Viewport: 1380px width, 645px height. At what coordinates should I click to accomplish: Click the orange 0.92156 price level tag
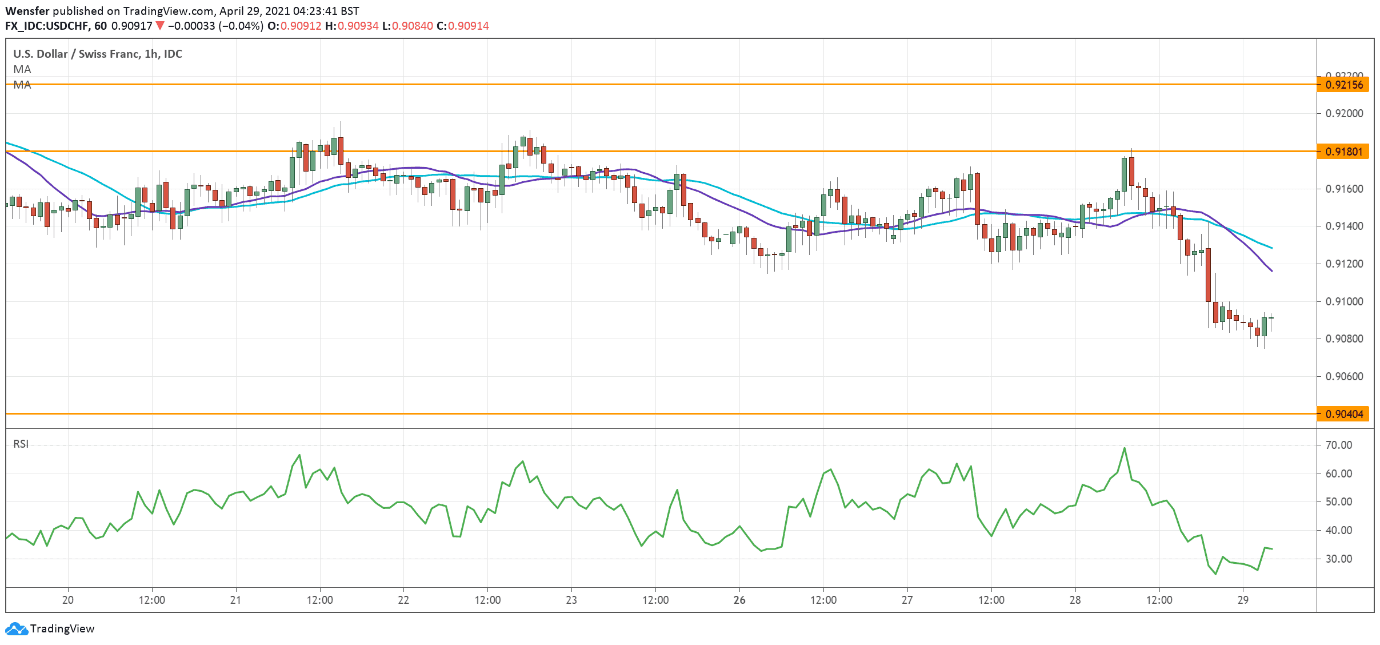tap(1343, 85)
